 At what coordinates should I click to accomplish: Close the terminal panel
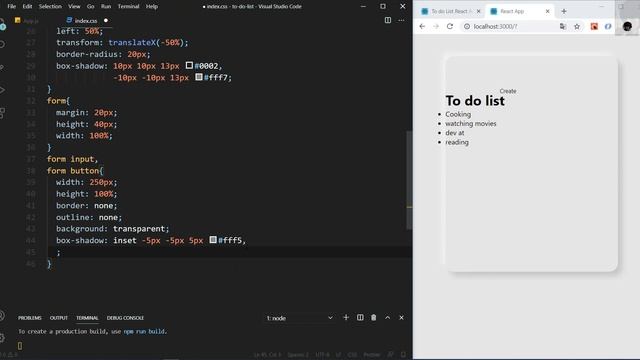click(401, 318)
